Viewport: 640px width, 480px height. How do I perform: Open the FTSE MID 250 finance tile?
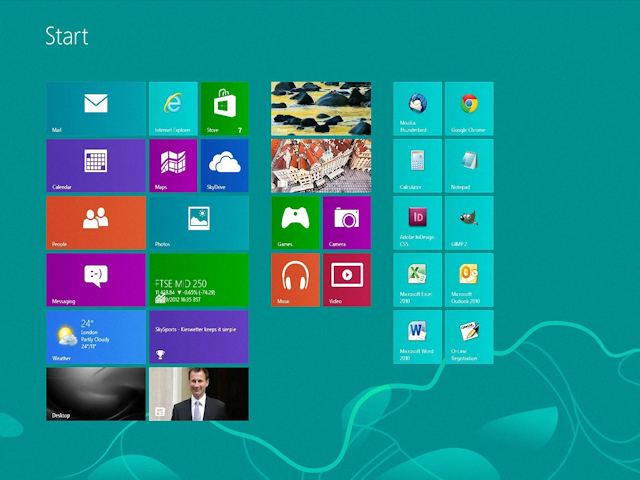pos(198,279)
